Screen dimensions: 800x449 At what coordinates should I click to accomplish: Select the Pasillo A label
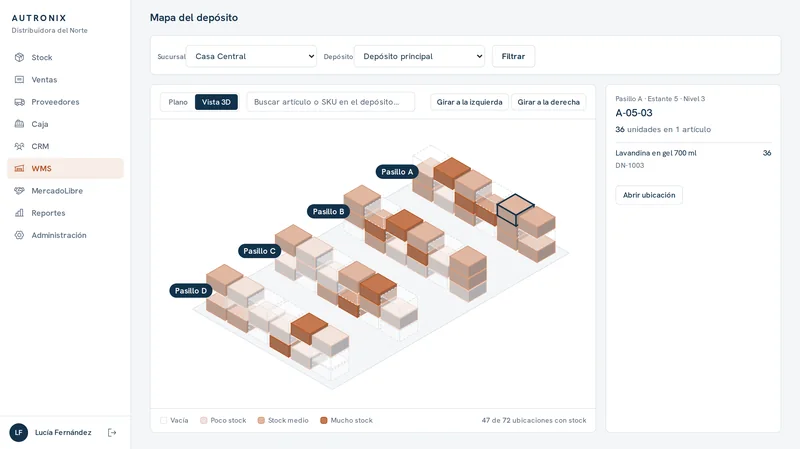(397, 172)
